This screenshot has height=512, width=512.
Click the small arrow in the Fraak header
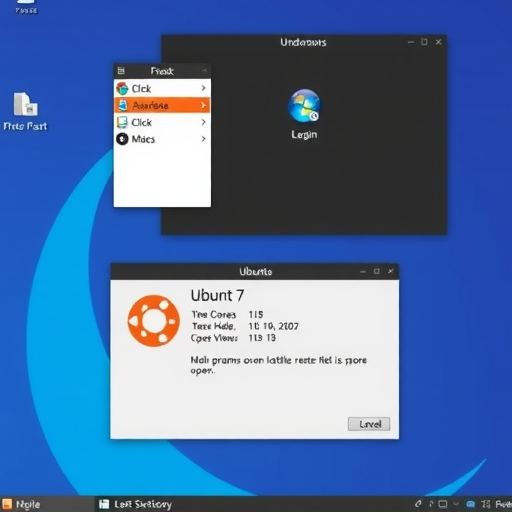(204, 71)
